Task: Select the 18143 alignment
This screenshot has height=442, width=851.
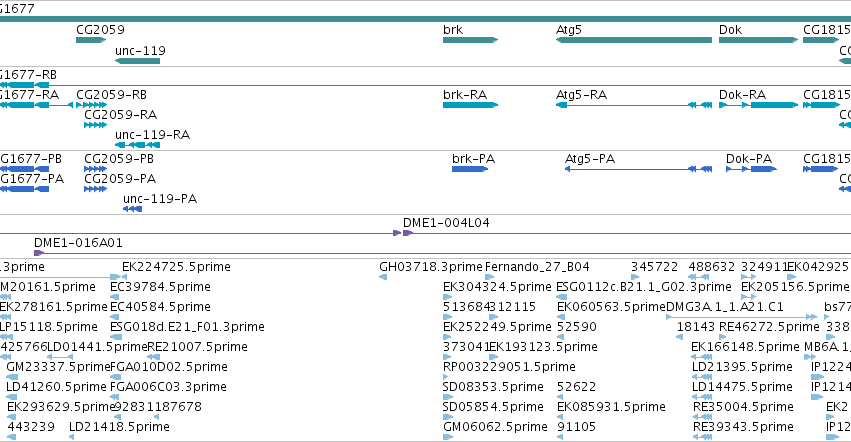Action: (679, 337)
